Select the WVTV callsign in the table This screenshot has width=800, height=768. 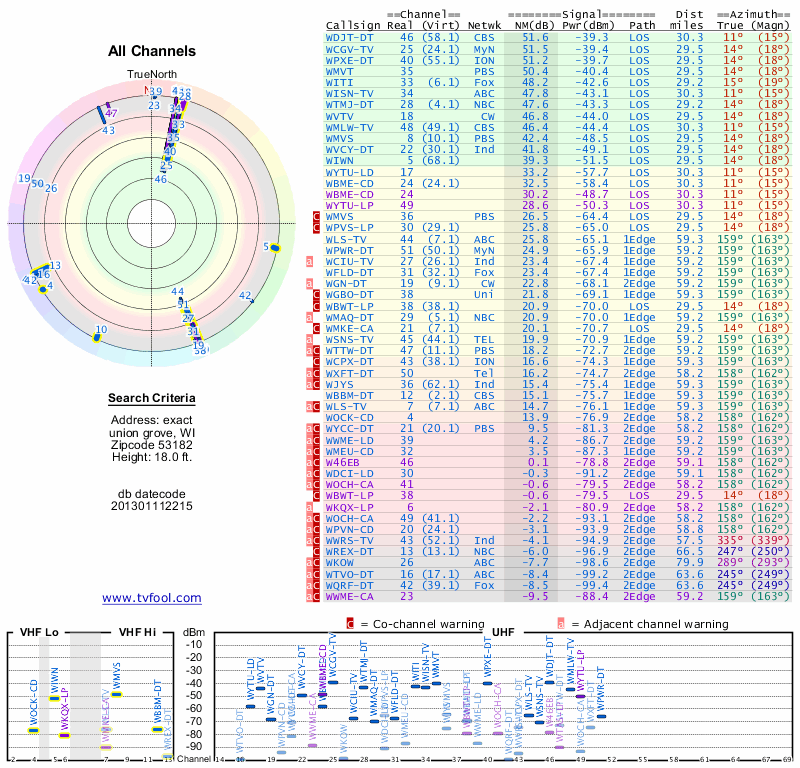coord(339,116)
